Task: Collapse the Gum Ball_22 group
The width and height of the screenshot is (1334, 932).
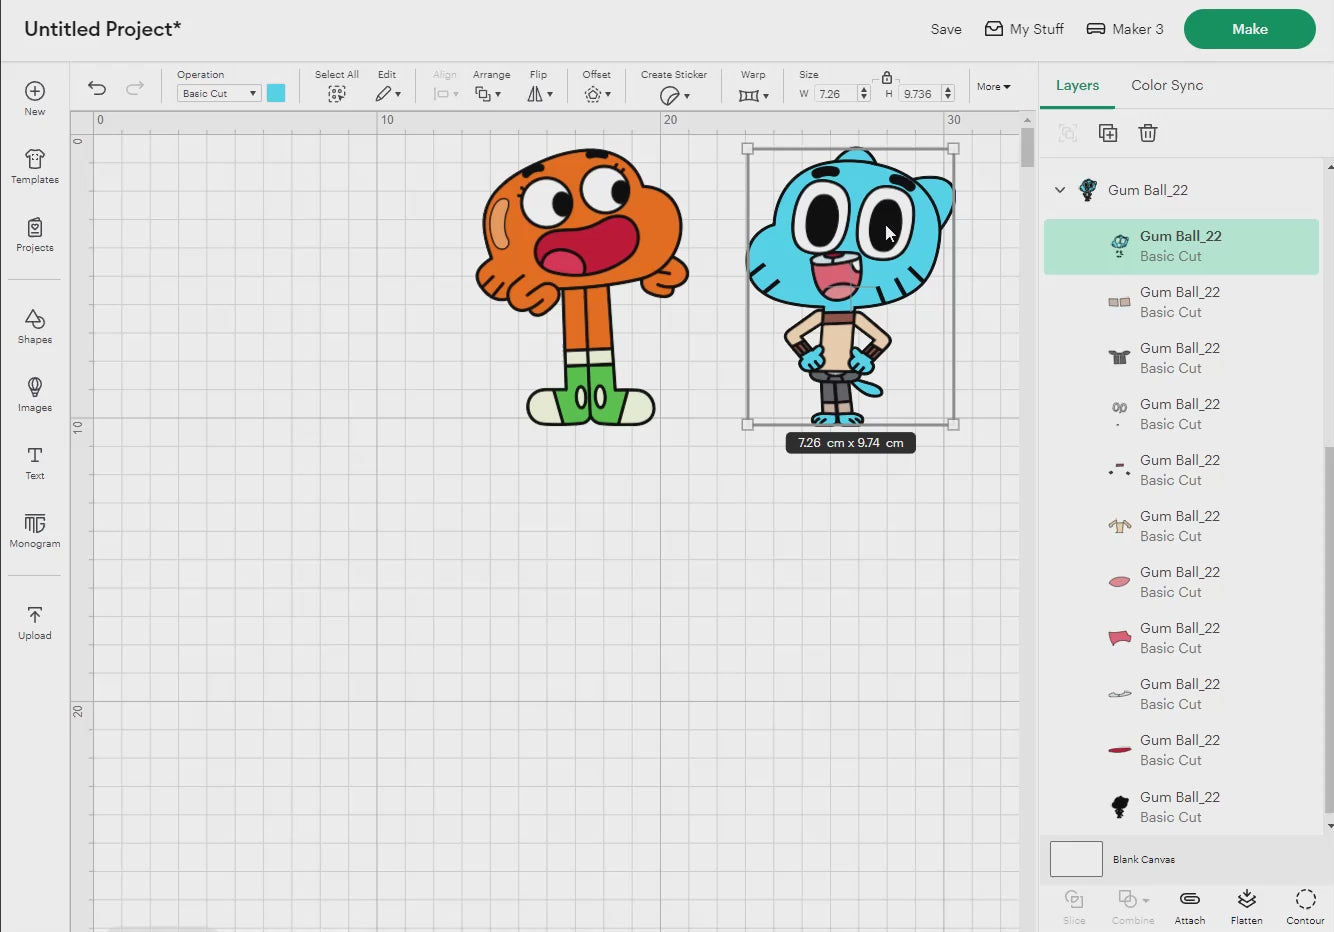Action: click(1060, 190)
